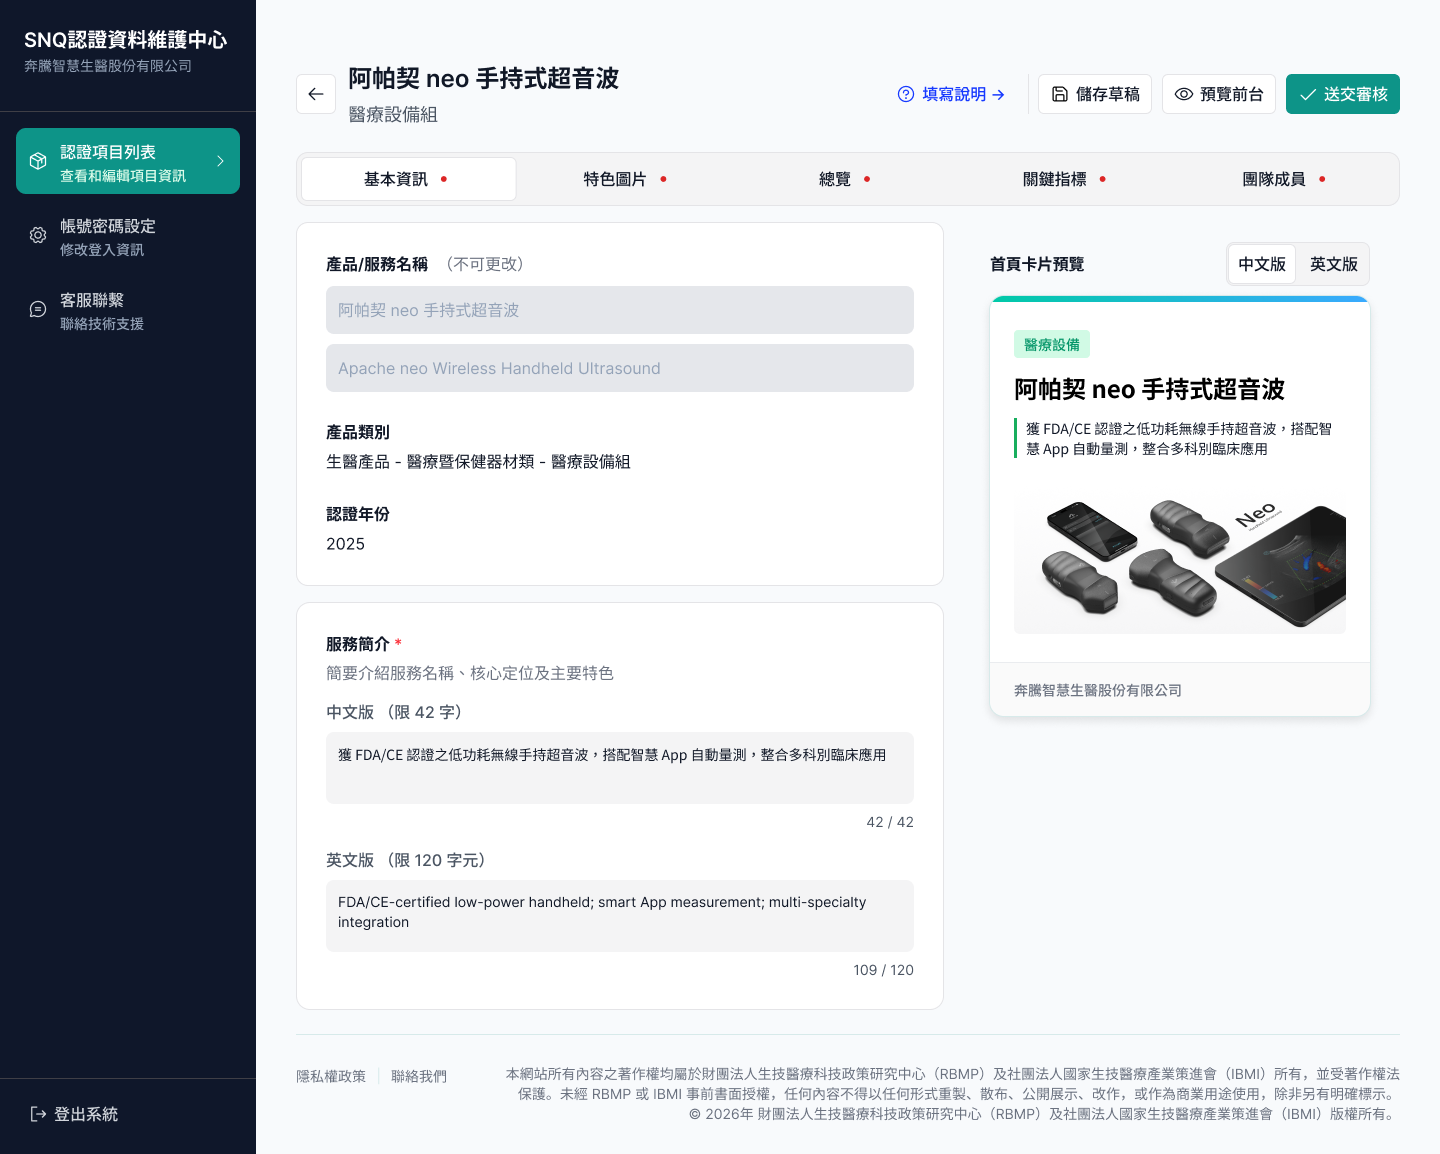This screenshot has width=1440, height=1154.
Task: Click the preview card title 阿帕契 neo 手持式超音波
Action: tap(1149, 389)
